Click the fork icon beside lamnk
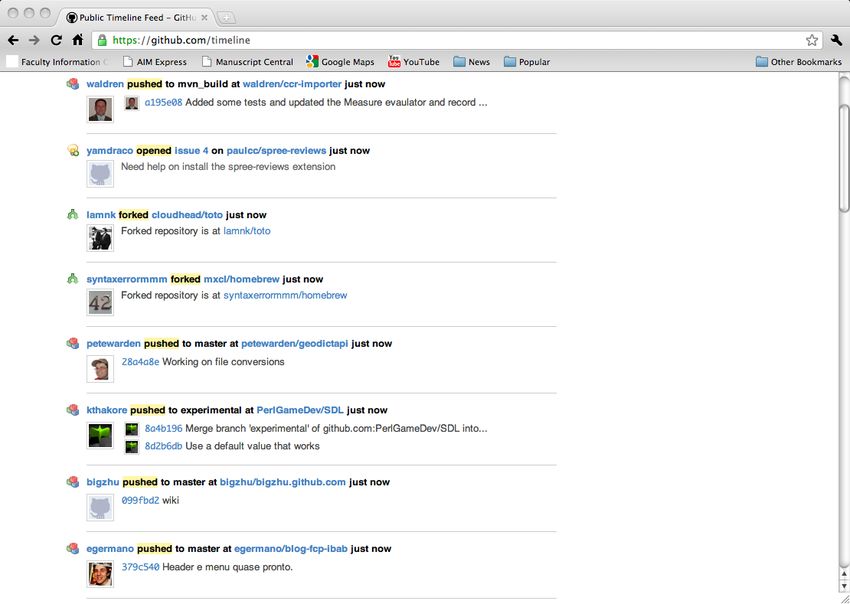 click(x=73, y=215)
